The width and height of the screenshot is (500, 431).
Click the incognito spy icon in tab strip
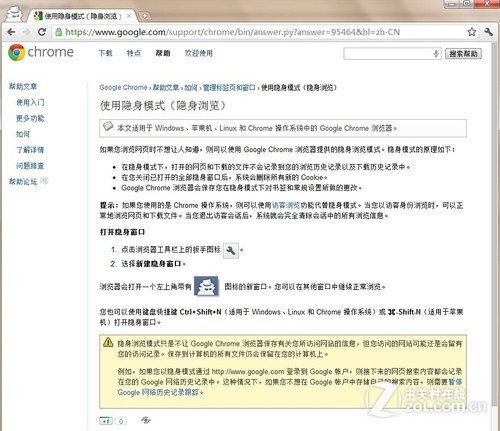point(14,15)
